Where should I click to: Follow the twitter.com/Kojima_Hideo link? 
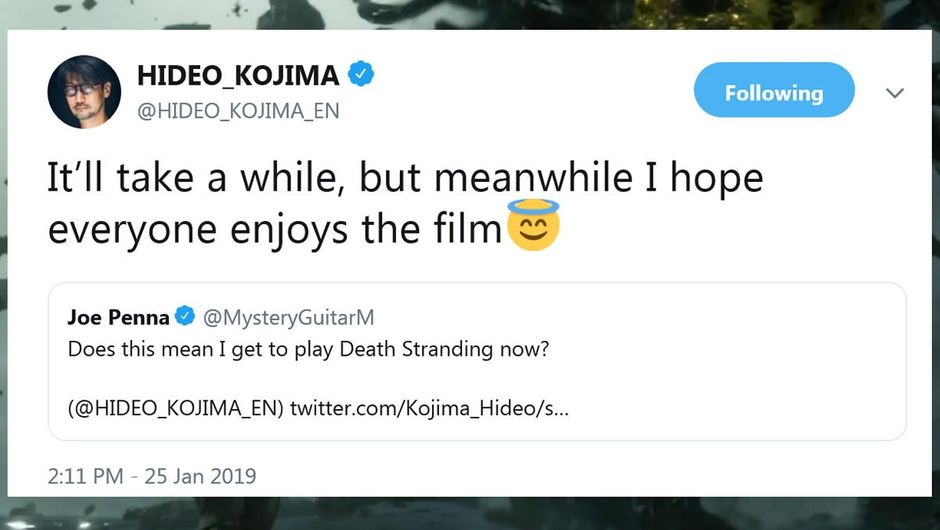[430, 409]
